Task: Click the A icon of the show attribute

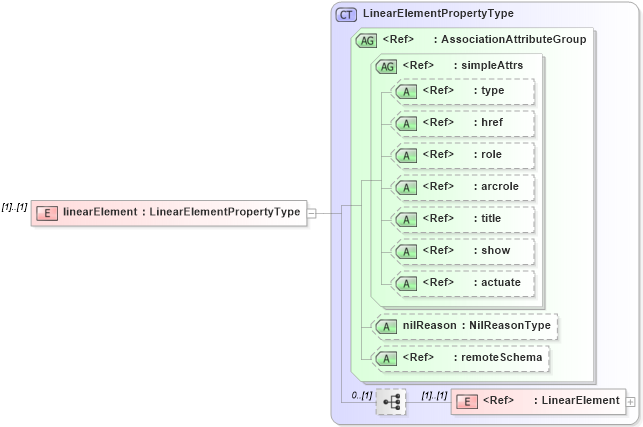Action: 406,251
